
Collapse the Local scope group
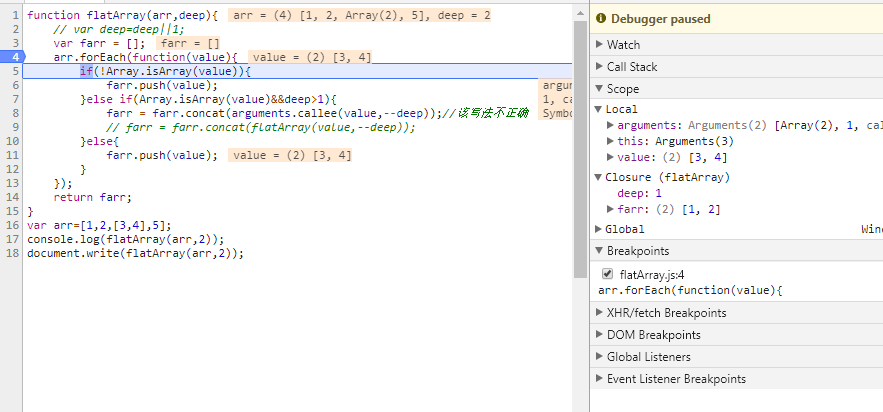599,109
